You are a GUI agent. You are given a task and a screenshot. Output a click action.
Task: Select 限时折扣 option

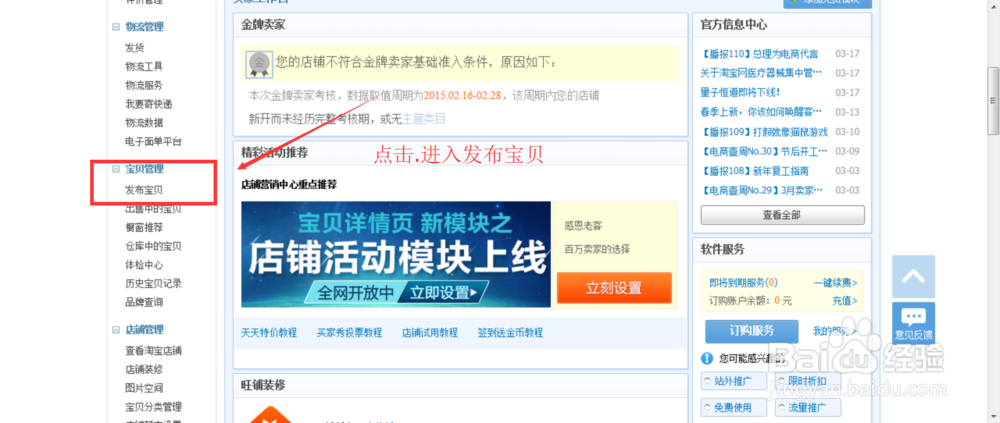click(808, 382)
